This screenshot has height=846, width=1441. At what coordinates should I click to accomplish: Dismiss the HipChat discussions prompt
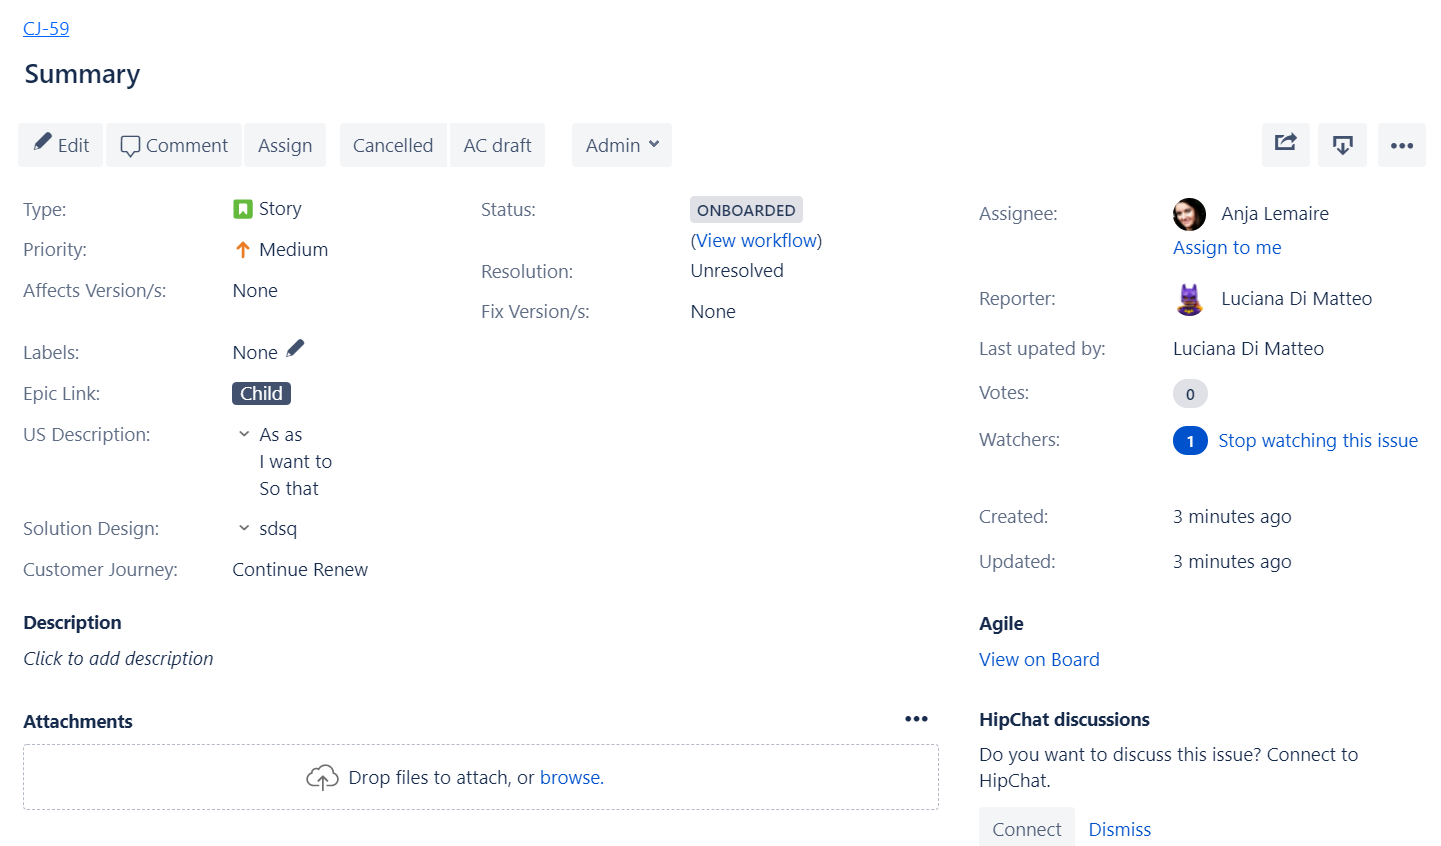pyautogui.click(x=1120, y=829)
